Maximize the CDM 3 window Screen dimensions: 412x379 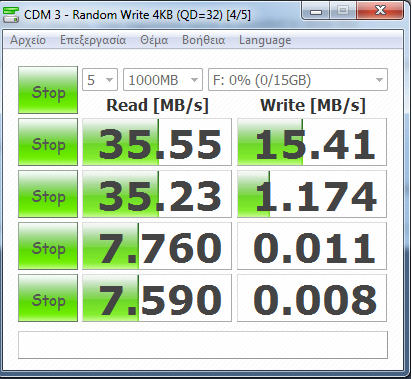coord(343,11)
